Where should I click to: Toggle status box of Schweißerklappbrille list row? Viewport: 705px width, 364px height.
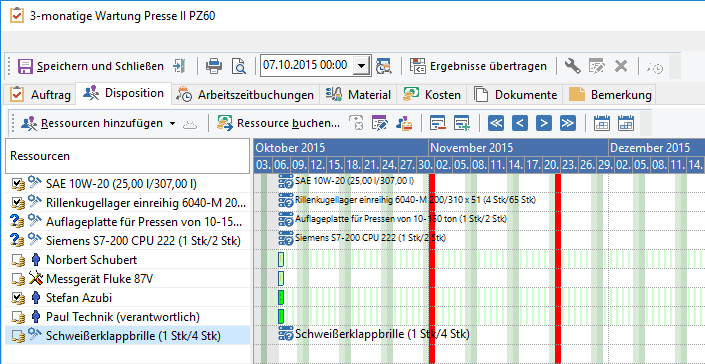tap(18, 336)
